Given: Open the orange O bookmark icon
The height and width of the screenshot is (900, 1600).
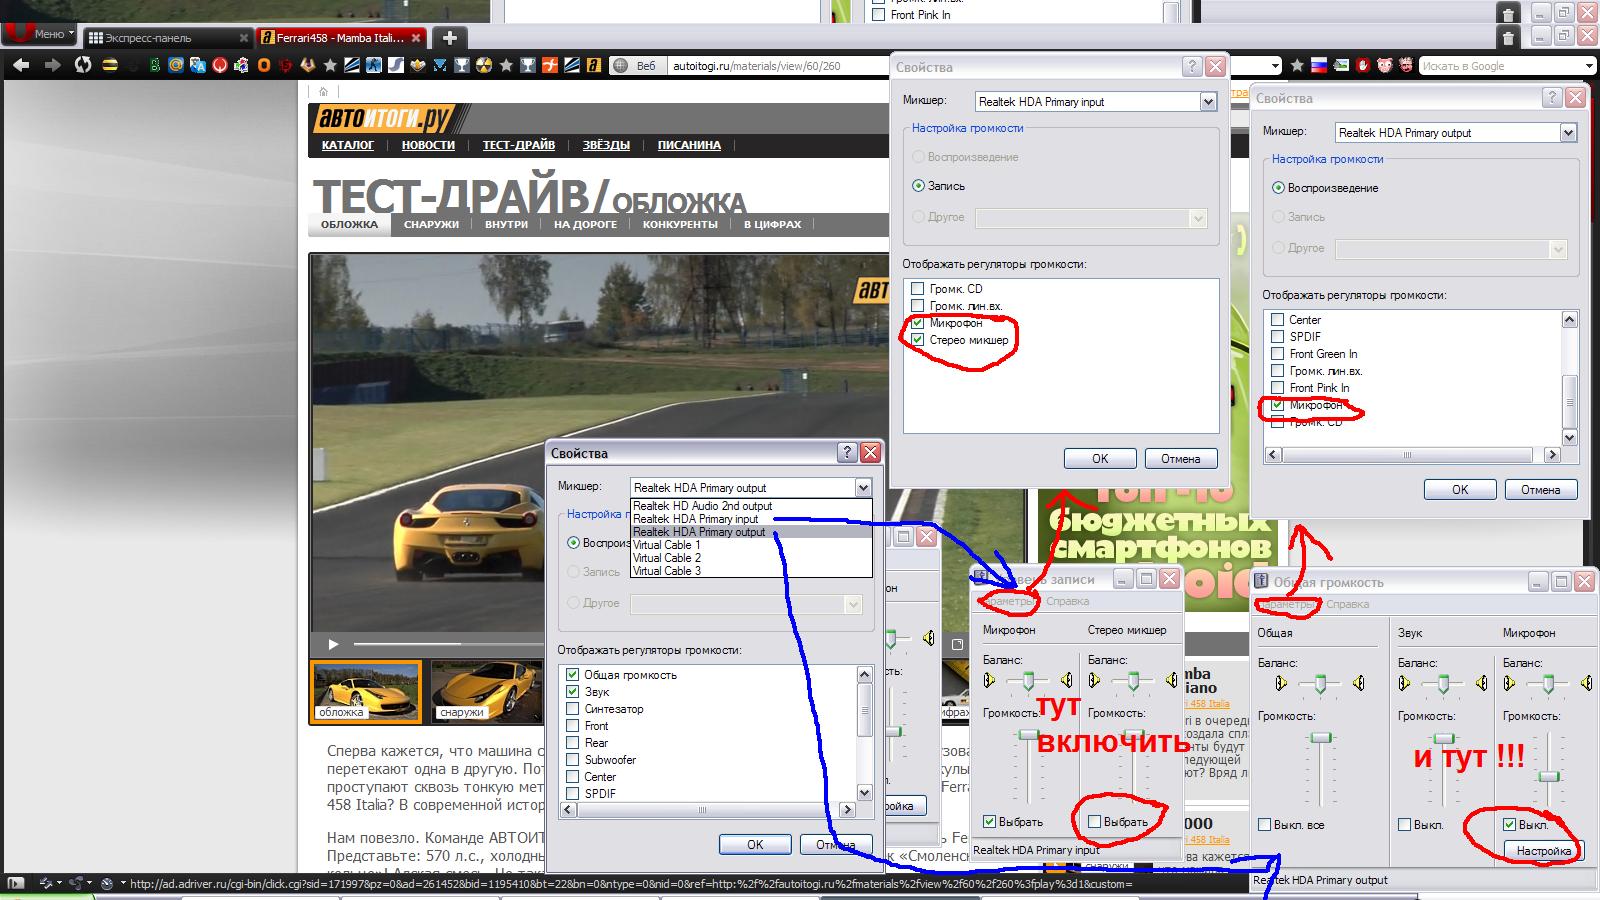Looking at the screenshot, I should tap(264, 65).
